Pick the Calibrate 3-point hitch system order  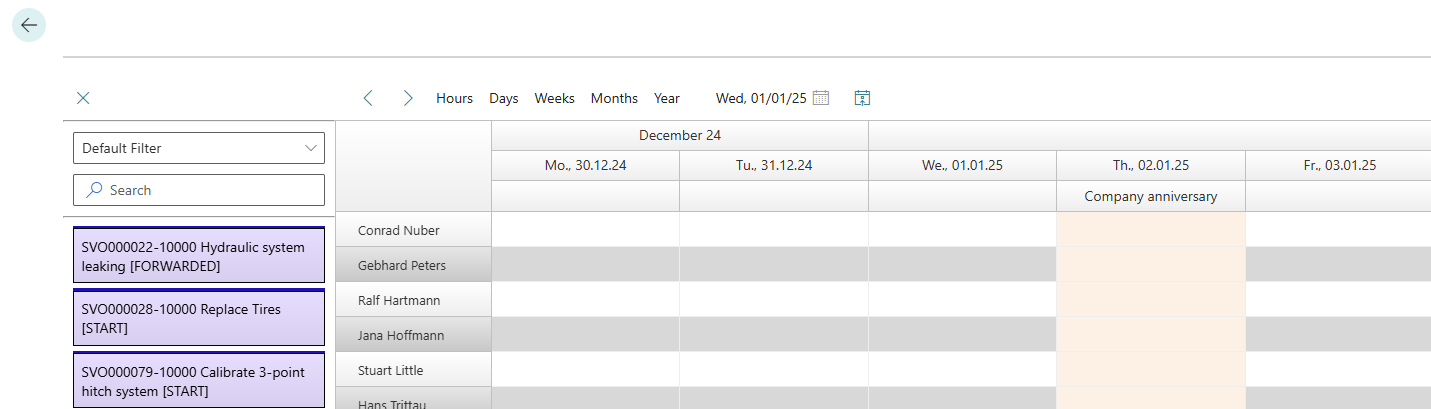(199, 381)
